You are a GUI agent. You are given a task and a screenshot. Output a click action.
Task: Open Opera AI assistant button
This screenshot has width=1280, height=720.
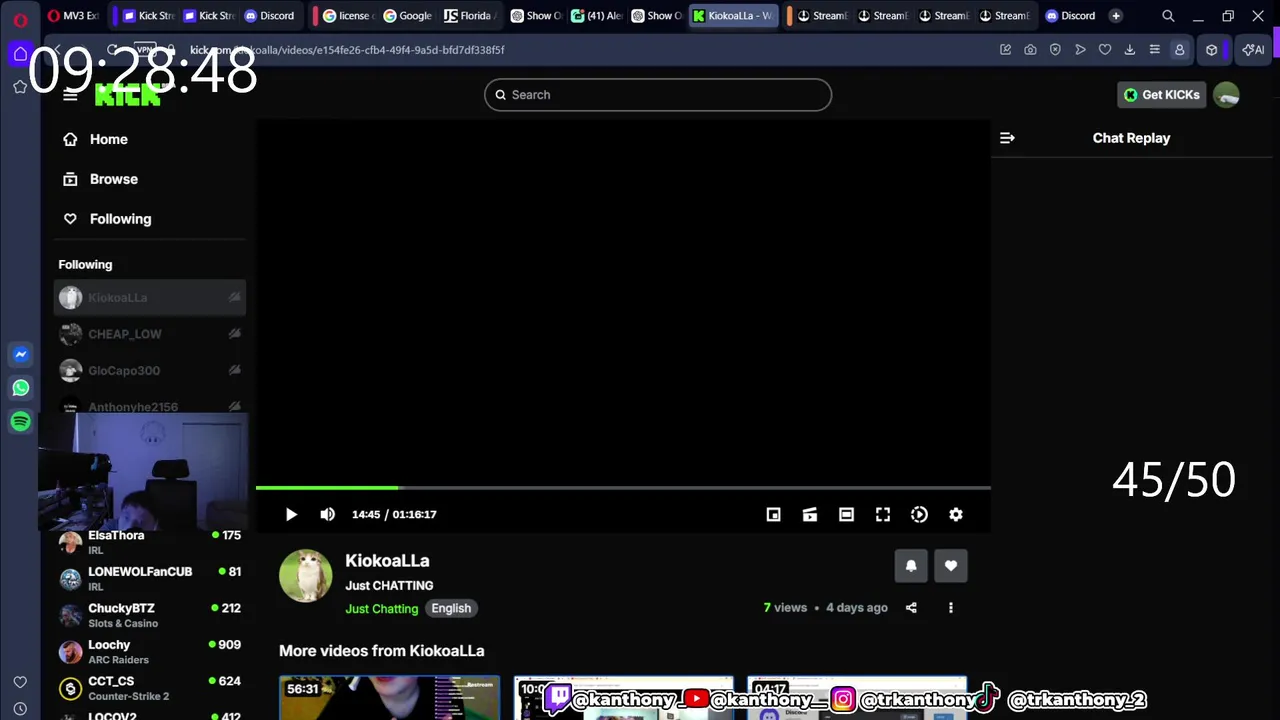click(1253, 50)
